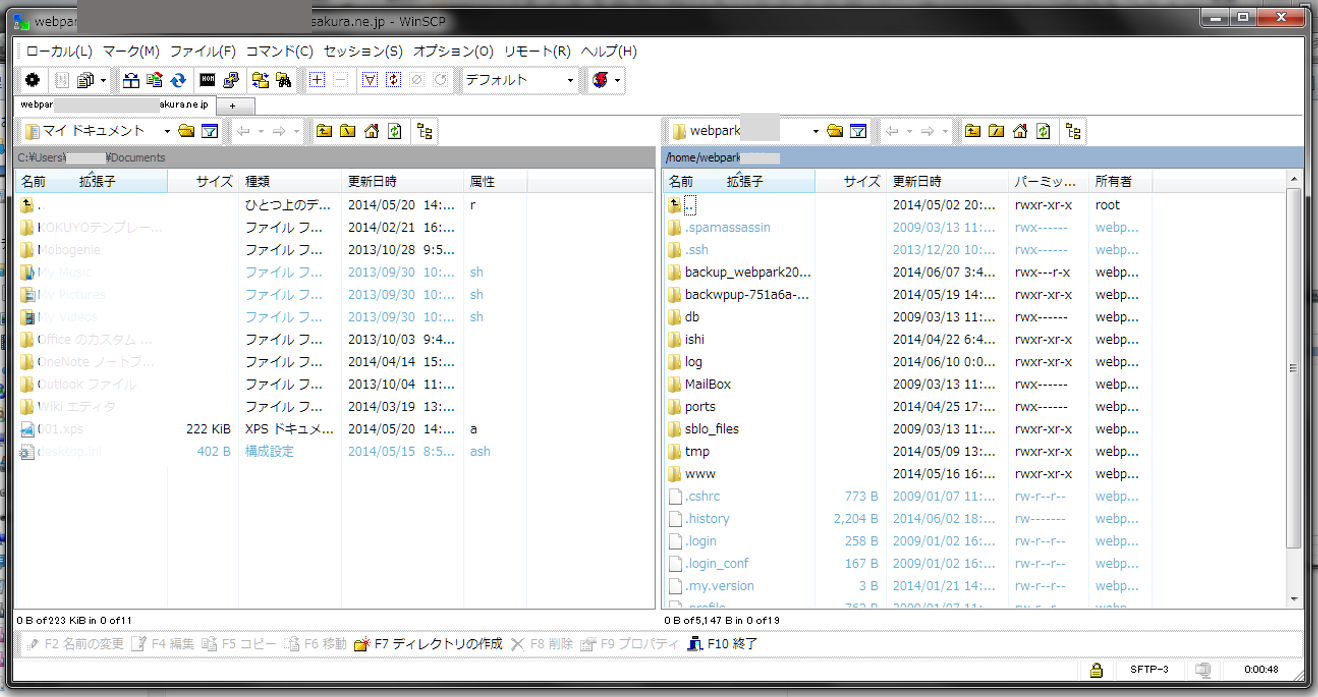
Task: Refresh the remote panel directory
Action: click(1044, 131)
